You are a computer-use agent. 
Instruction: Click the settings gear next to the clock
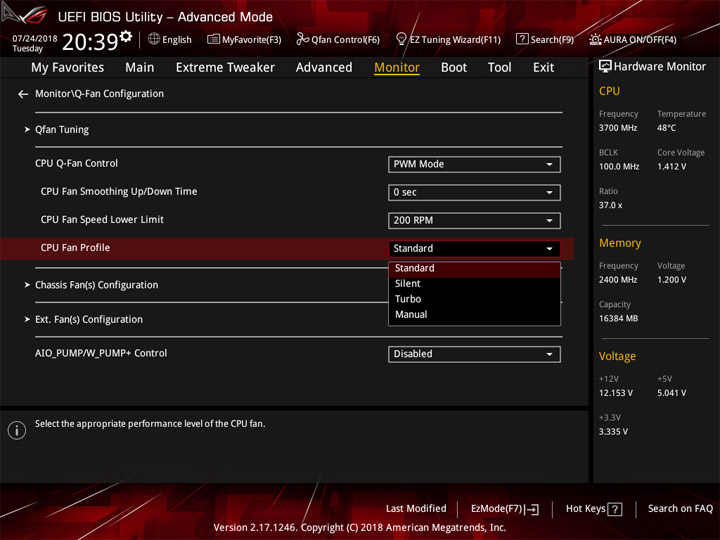coord(126,36)
